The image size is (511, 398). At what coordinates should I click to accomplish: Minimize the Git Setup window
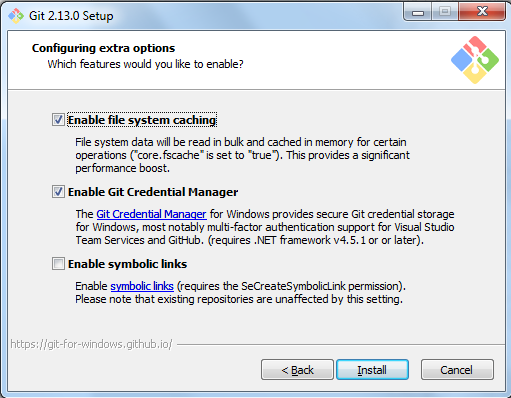pyautogui.click(x=418, y=12)
